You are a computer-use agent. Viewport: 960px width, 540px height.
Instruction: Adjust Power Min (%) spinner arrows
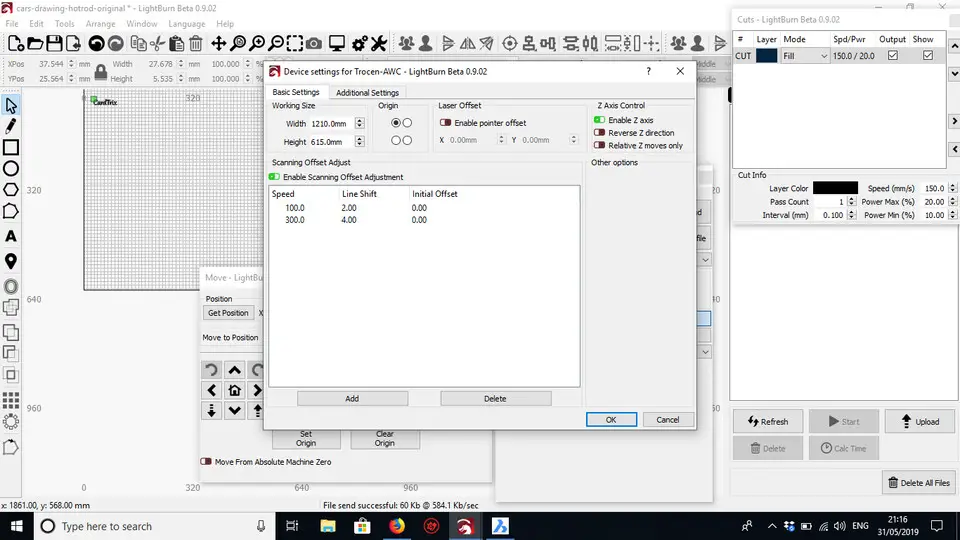point(952,215)
